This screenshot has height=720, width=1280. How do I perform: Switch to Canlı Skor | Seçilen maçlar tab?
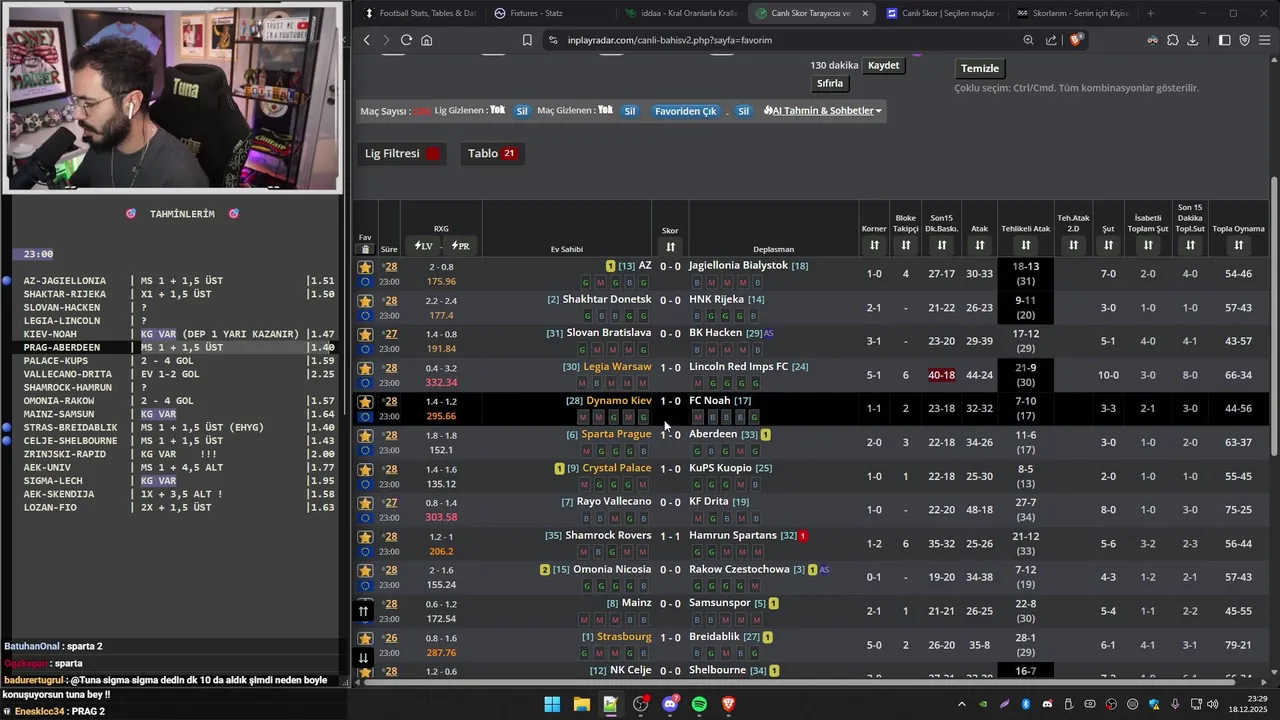pos(941,13)
